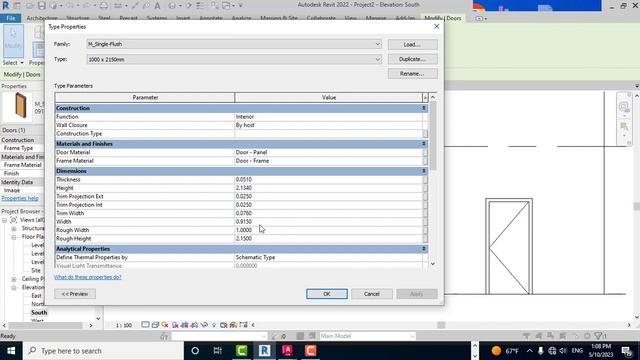The height and width of the screenshot is (360, 640).
Task: Switch to the Annotate ribbon tab
Action: tap(211, 18)
